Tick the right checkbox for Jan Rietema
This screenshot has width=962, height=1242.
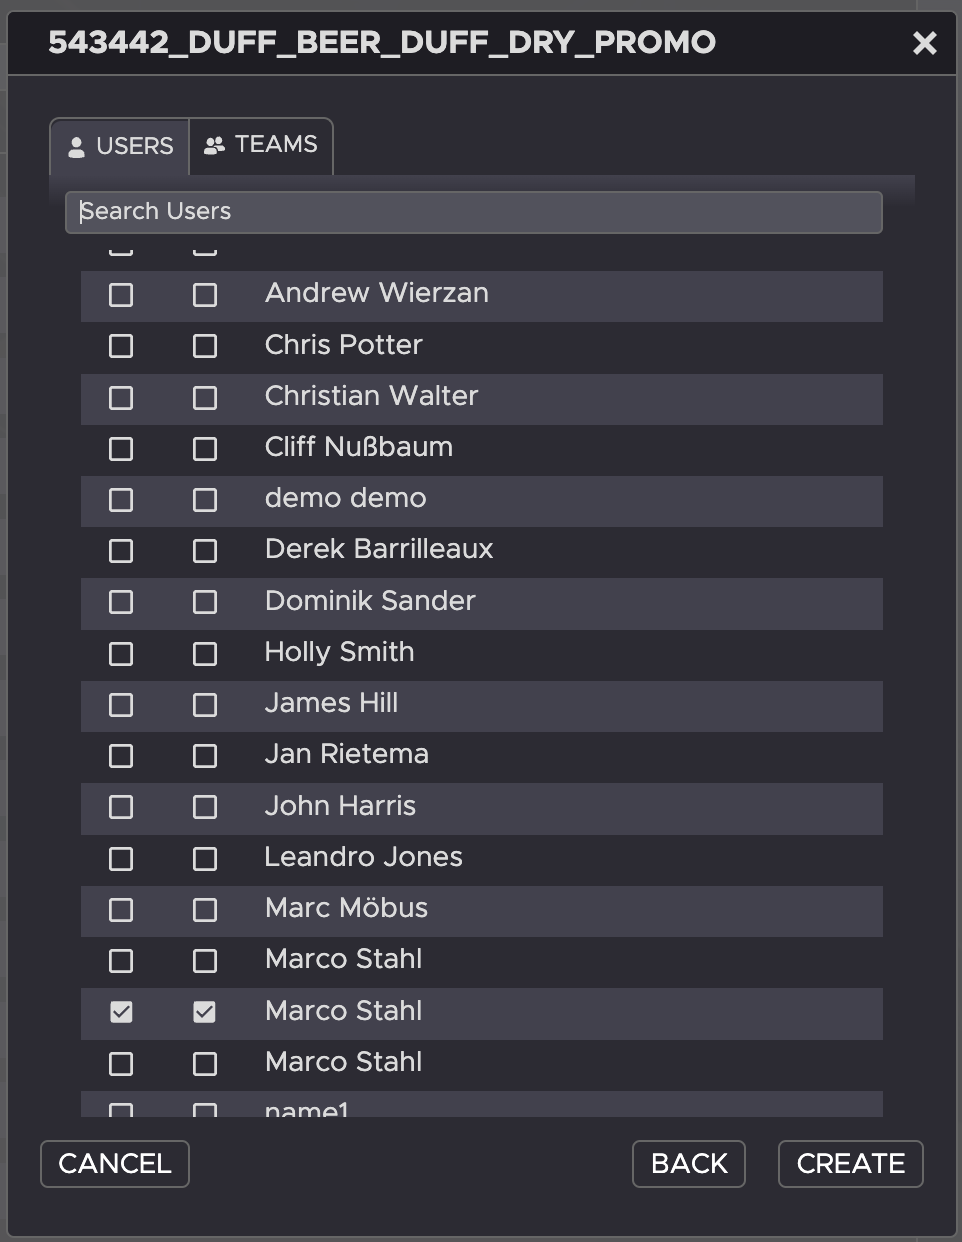point(205,756)
